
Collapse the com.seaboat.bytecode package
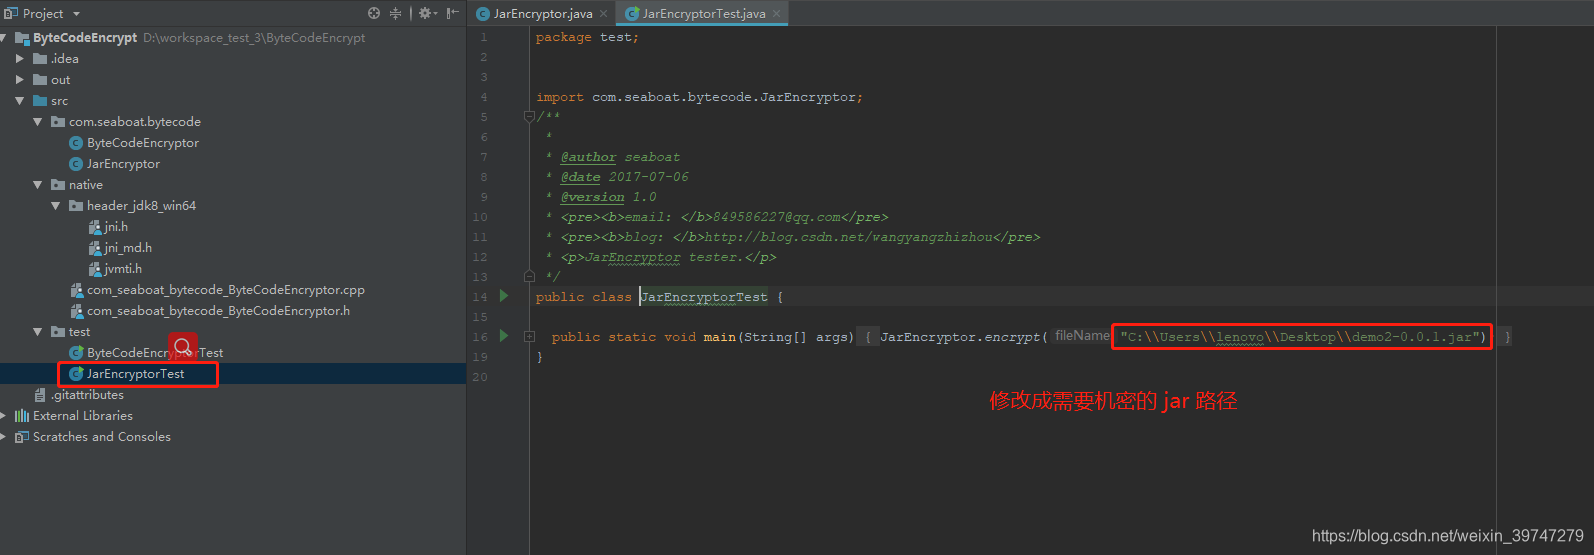pos(38,122)
